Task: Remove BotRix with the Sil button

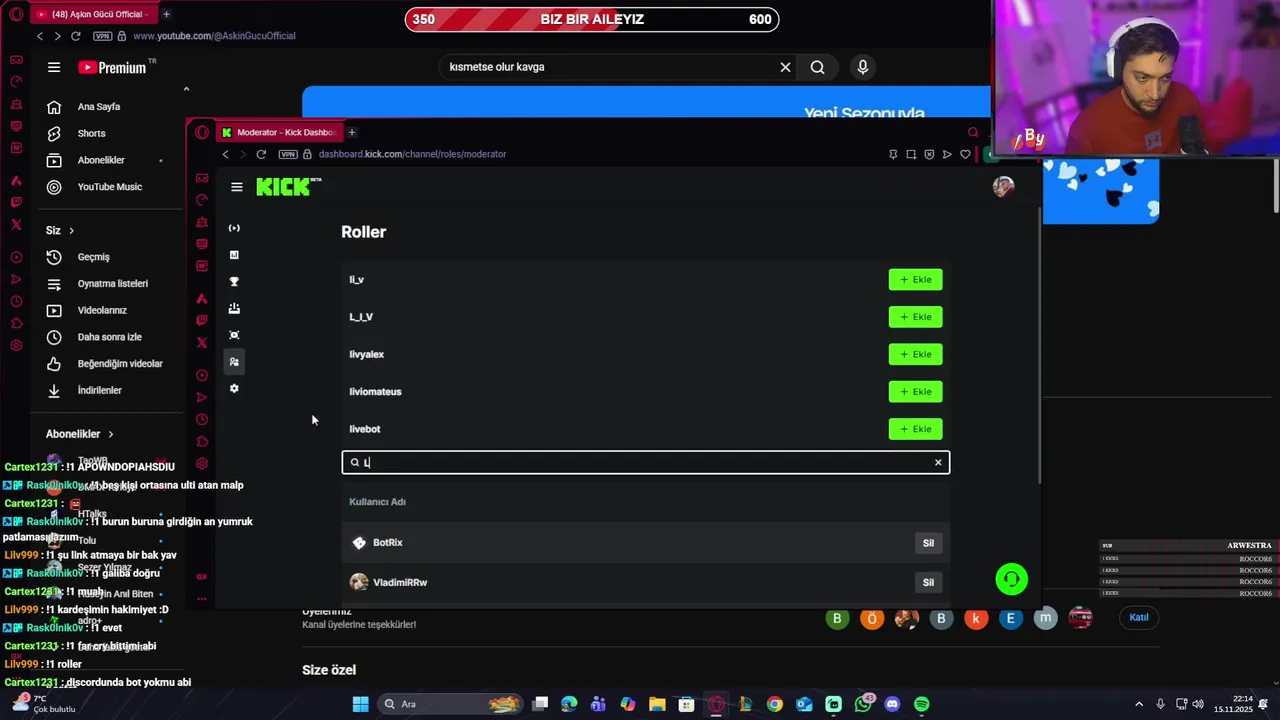Action: pyautogui.click(x=928, y=543)
